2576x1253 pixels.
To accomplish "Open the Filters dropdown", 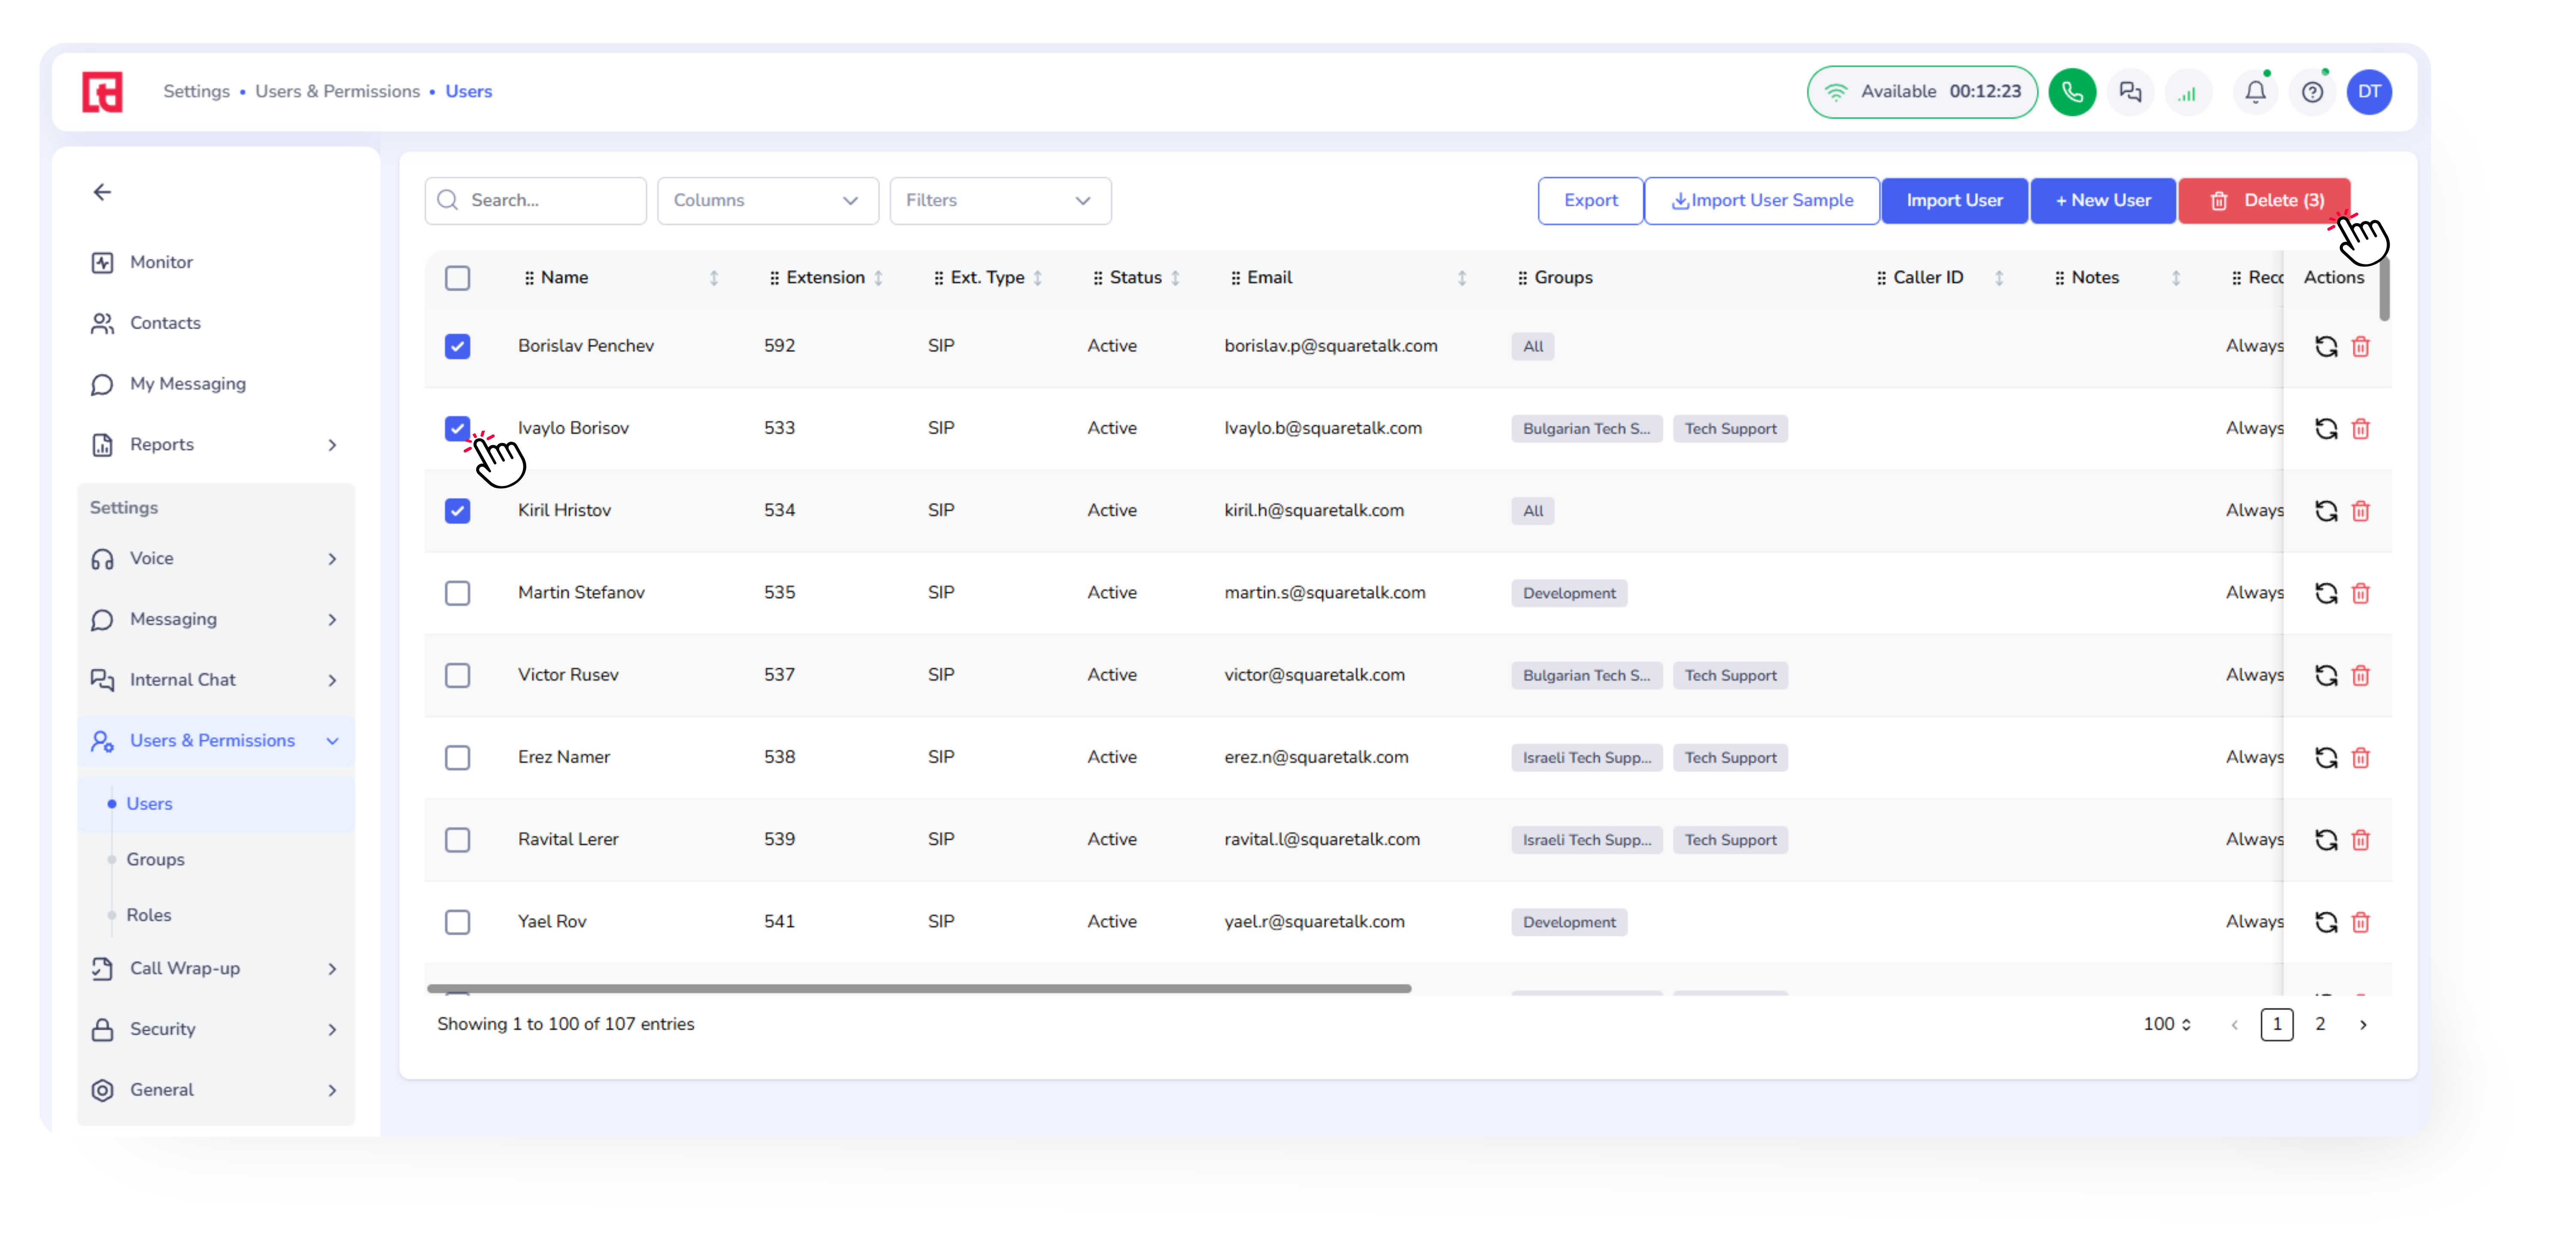I will pyautogui.click(x=999, y=201).
